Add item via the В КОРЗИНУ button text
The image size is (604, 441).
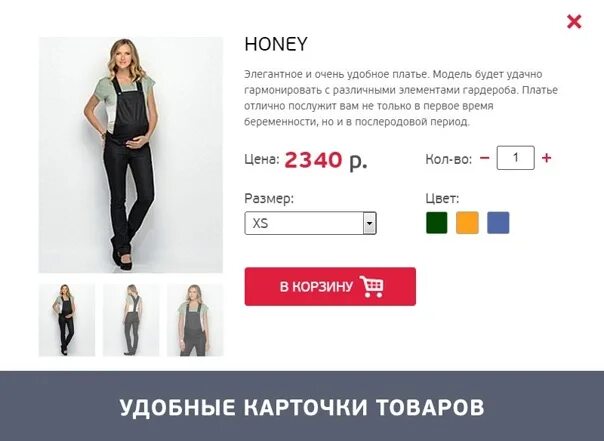[316, 287]
